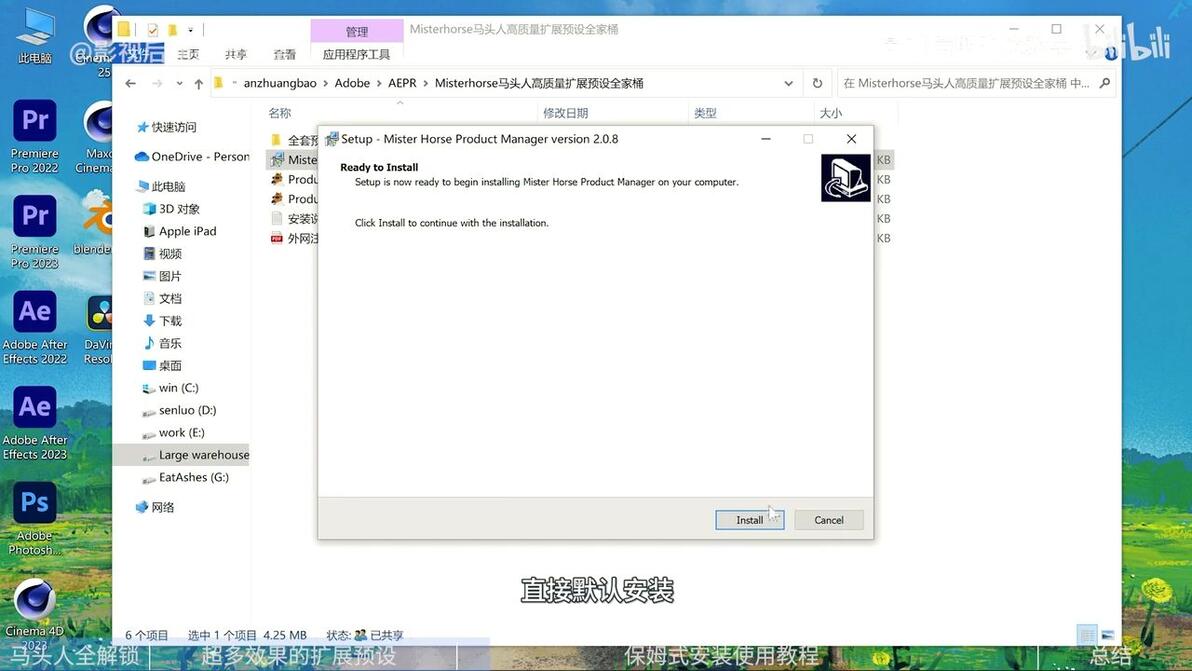Open DaVinci Resolve desktop icon
Viewport: 1192px width, 671px height.
(99, 328)
